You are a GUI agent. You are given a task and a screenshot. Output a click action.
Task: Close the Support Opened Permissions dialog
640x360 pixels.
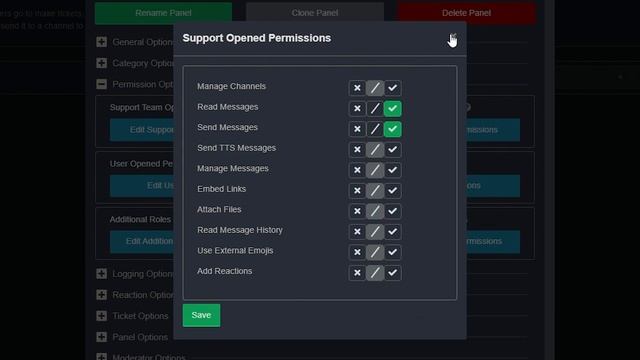click(453, 38)
